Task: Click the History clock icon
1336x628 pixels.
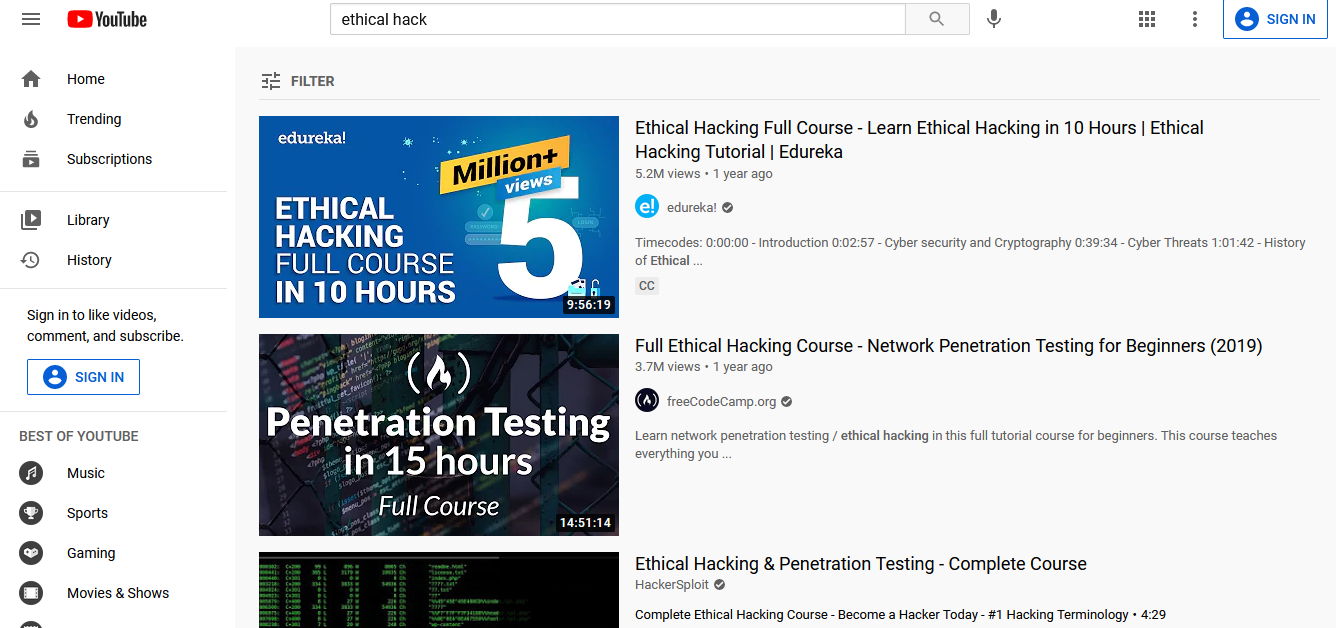Action: tap(31, 260)
